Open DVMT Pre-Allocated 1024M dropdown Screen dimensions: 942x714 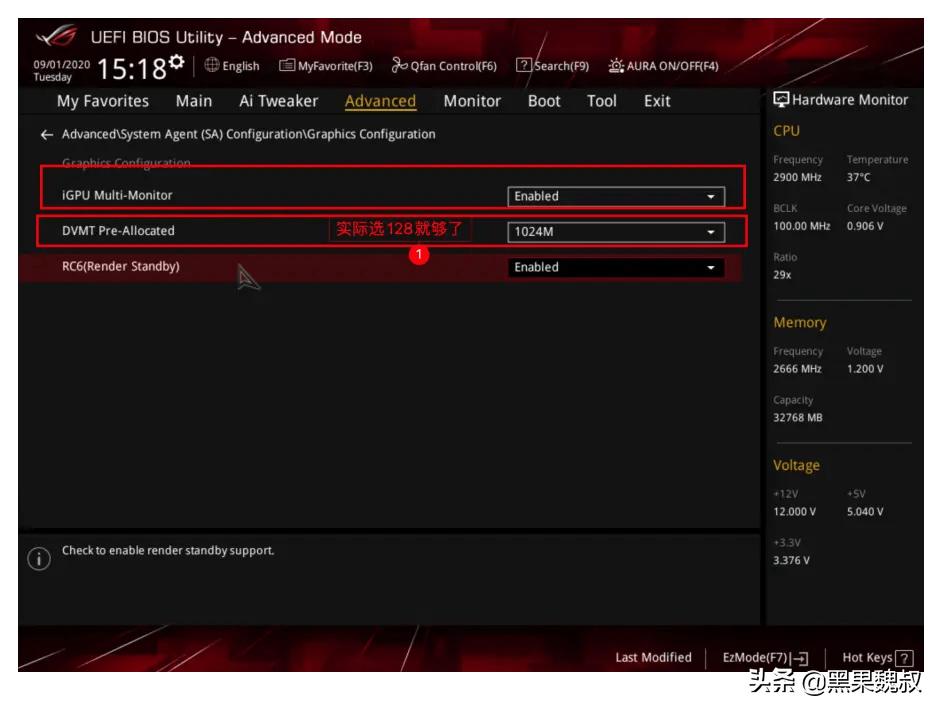[616, 232]
